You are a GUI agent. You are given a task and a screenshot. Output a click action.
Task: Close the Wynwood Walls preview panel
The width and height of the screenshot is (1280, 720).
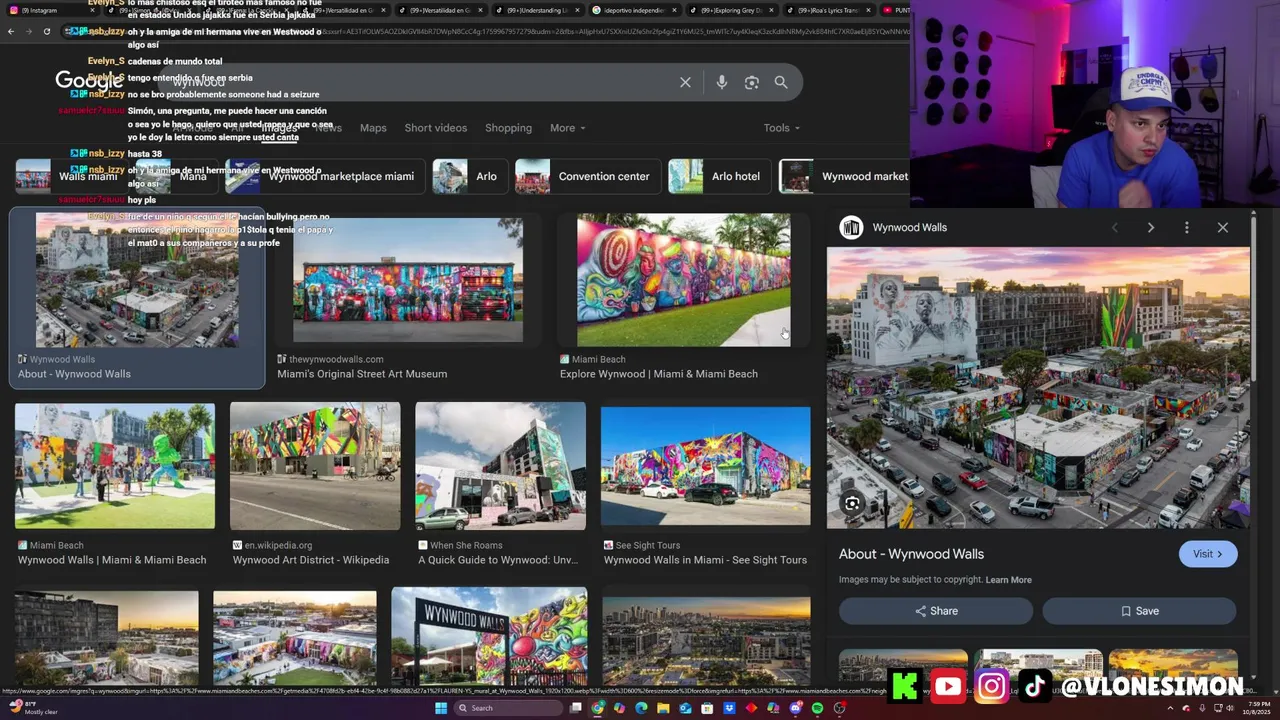click(x=1223, y=227)
